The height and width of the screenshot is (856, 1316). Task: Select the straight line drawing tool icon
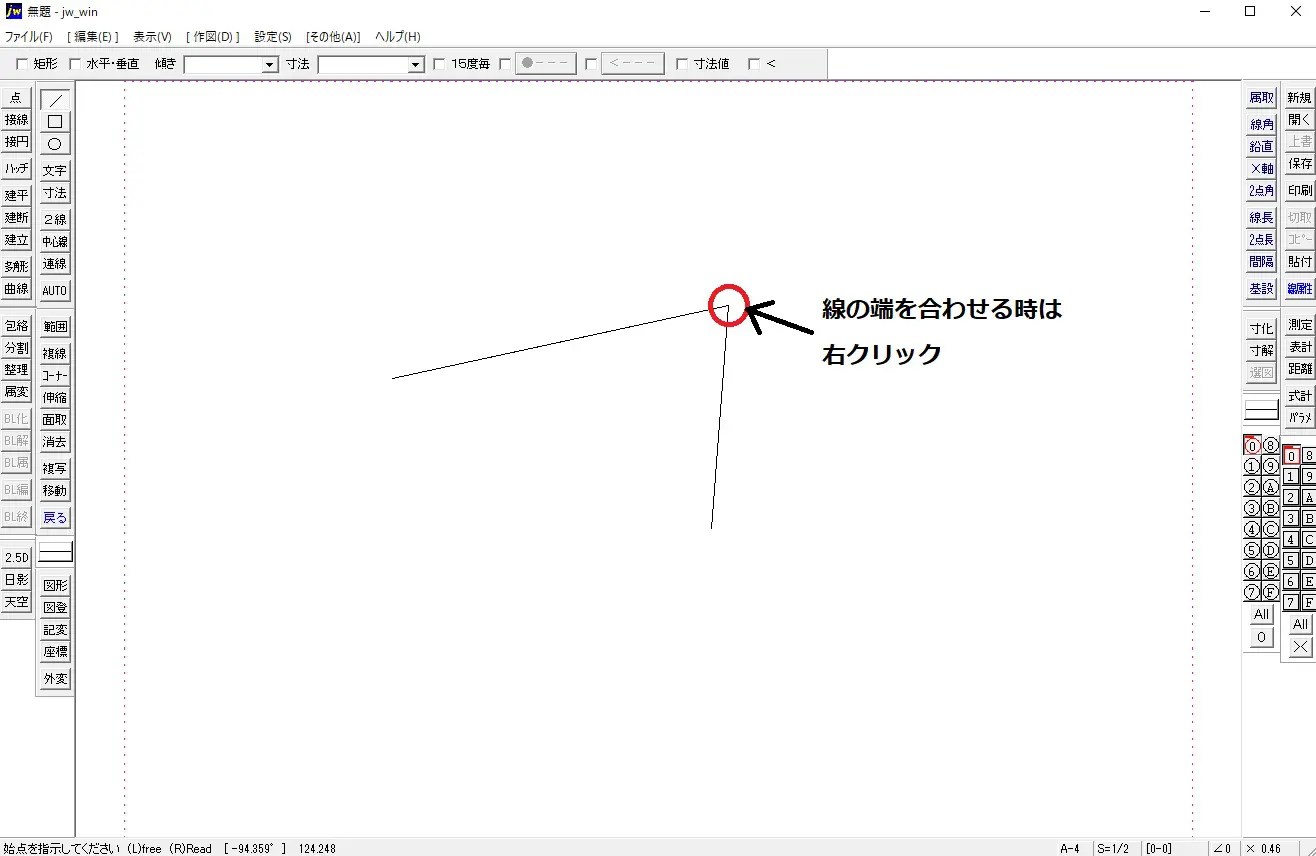tap(55, 100)
